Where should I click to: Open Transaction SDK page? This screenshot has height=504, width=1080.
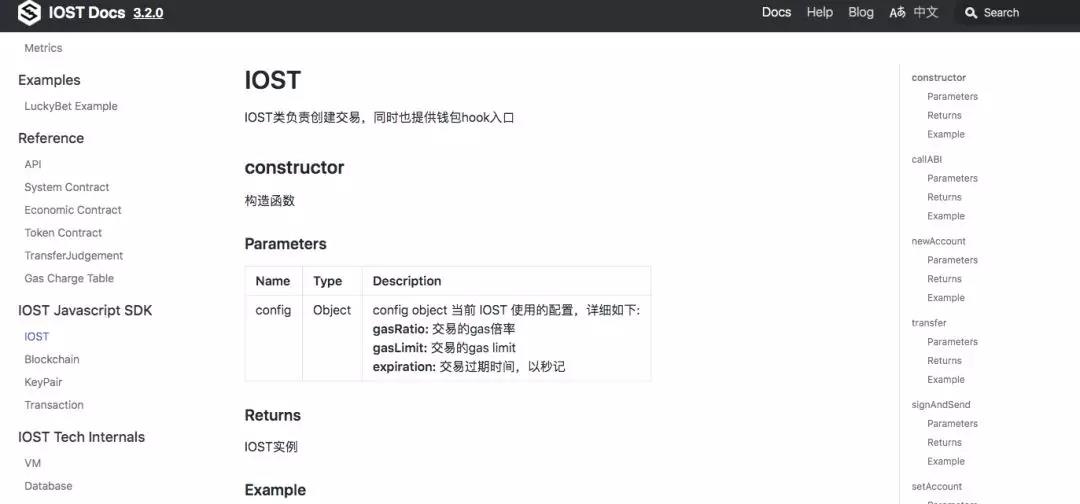coord(54,405)
